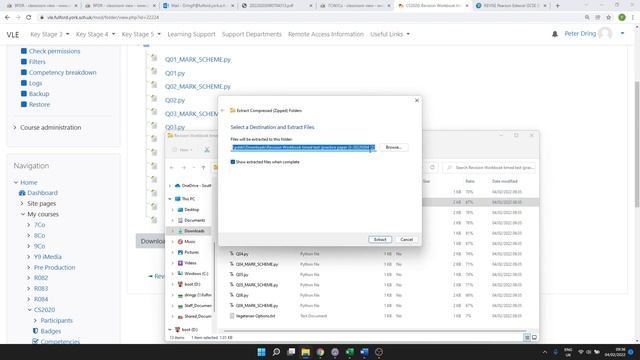Click Explorer search box
The width and height of the screenshot is (640, 360).
point(489,168)
